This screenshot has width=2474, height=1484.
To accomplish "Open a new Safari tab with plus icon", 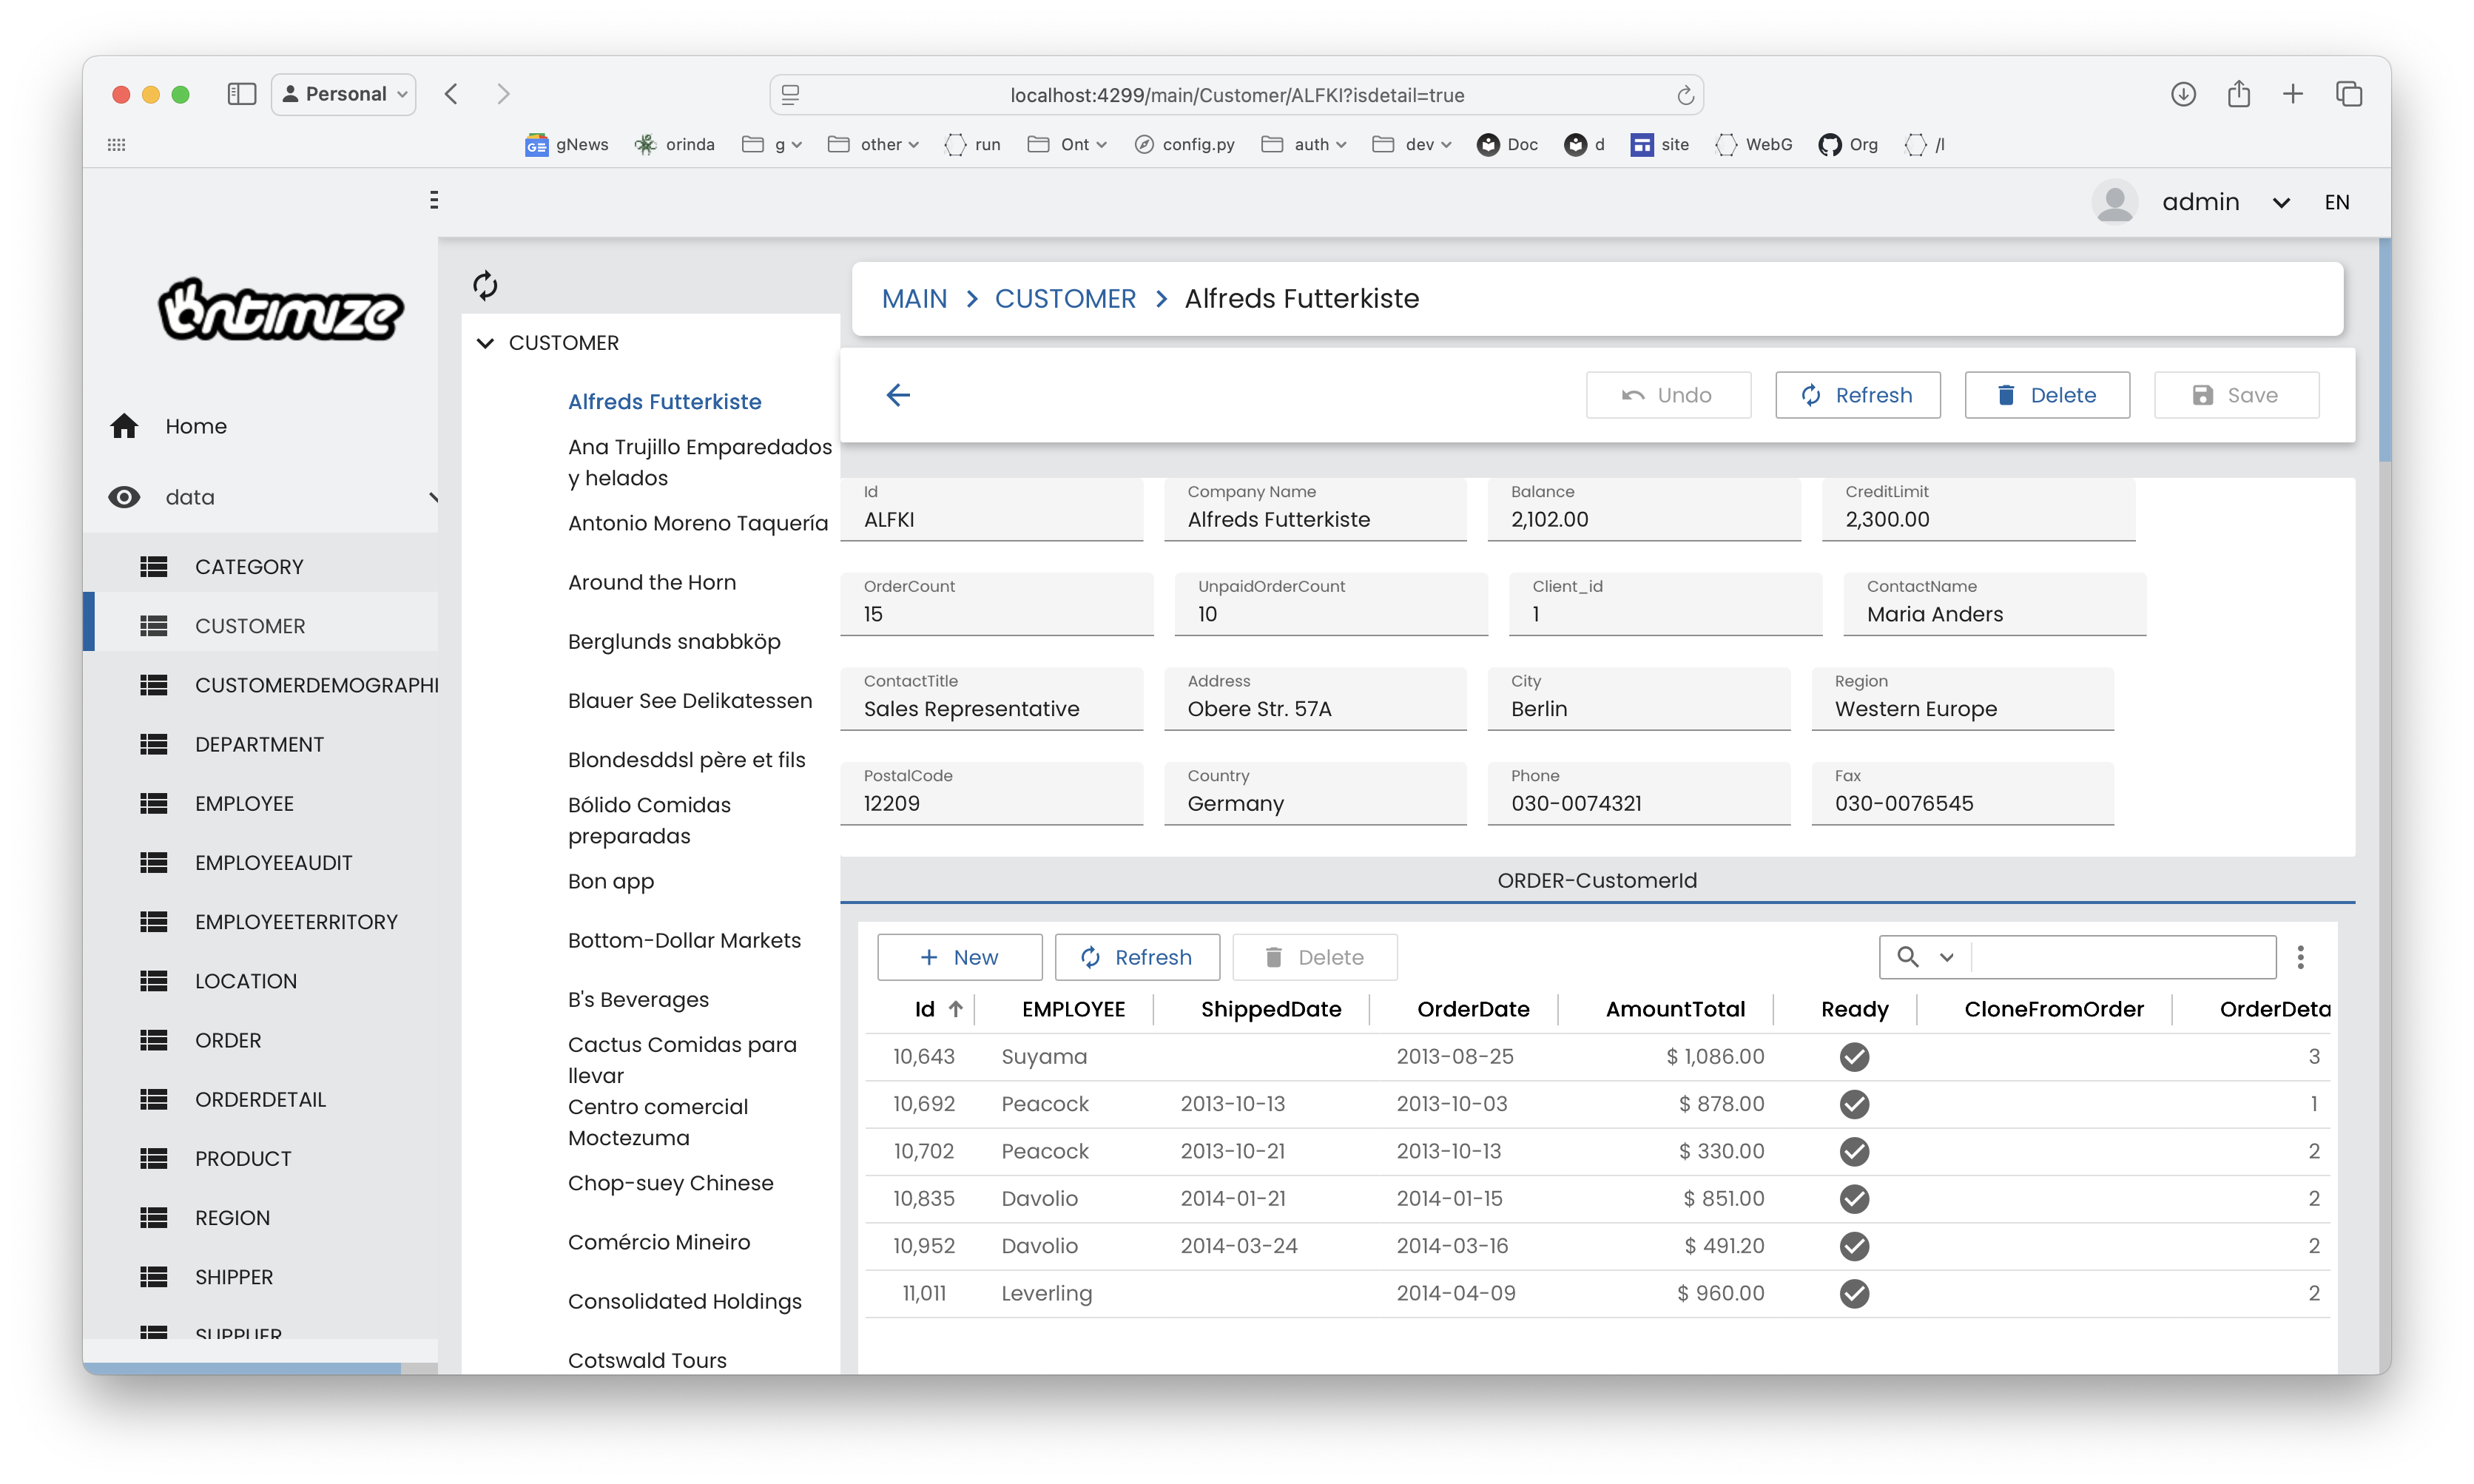I will pos(2293,94).
